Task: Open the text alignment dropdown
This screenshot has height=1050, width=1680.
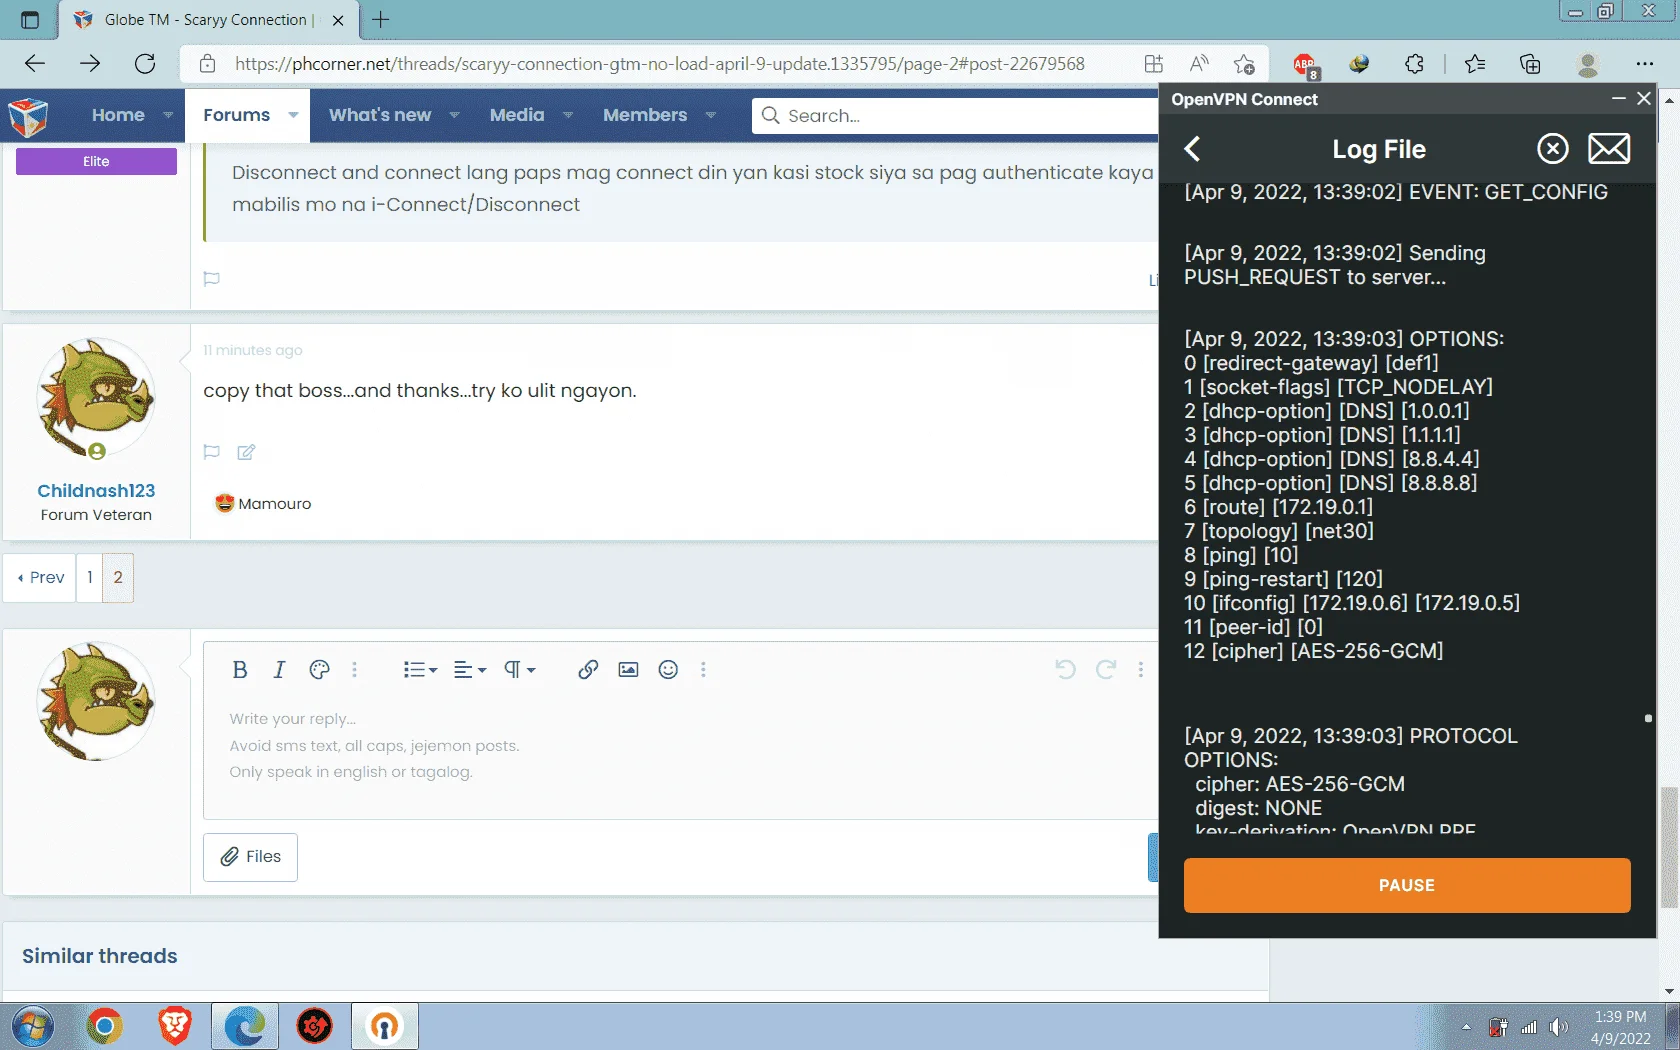Action: coord(469,669)
